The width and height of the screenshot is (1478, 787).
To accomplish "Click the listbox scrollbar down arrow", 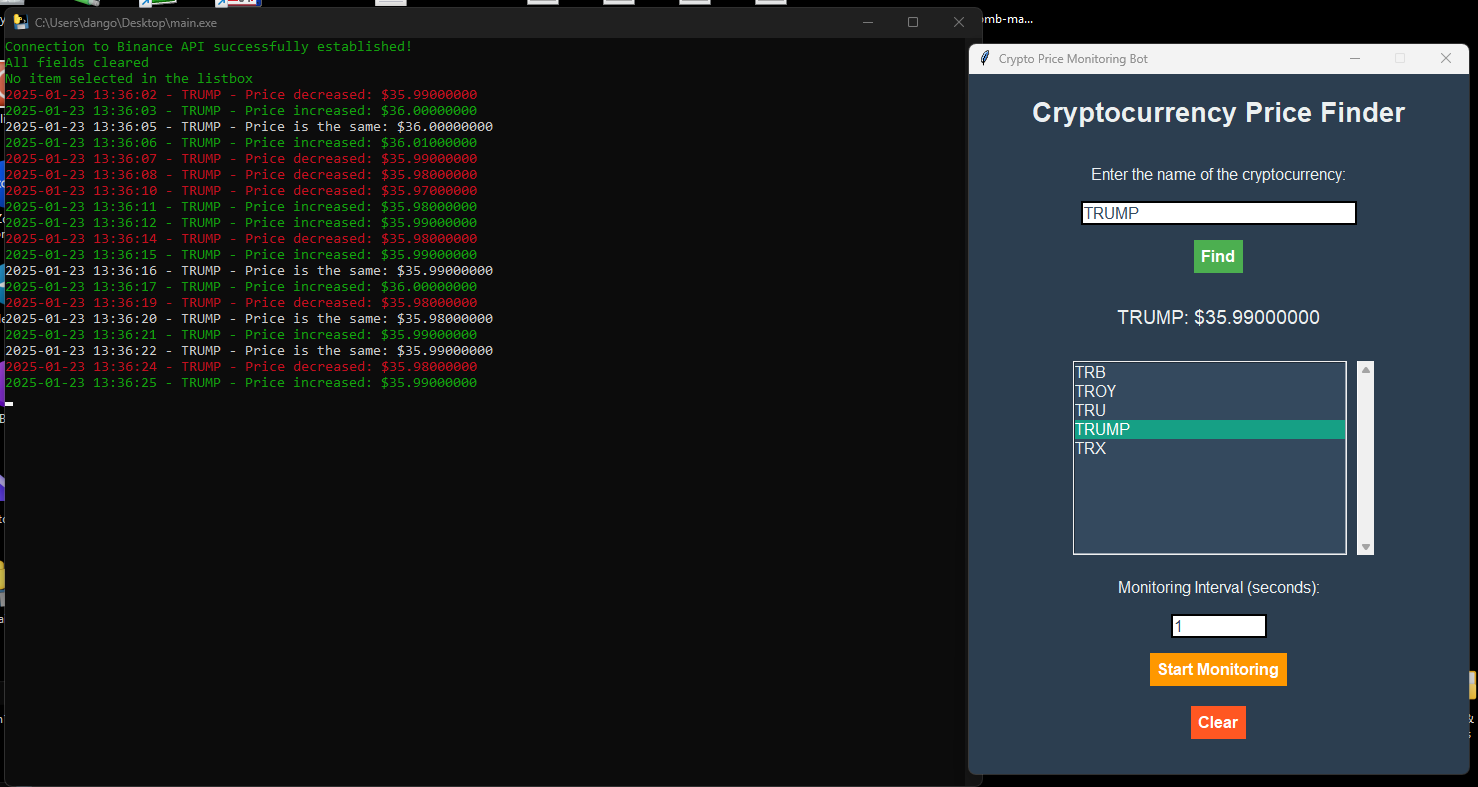I will (x=1366, y=547).
